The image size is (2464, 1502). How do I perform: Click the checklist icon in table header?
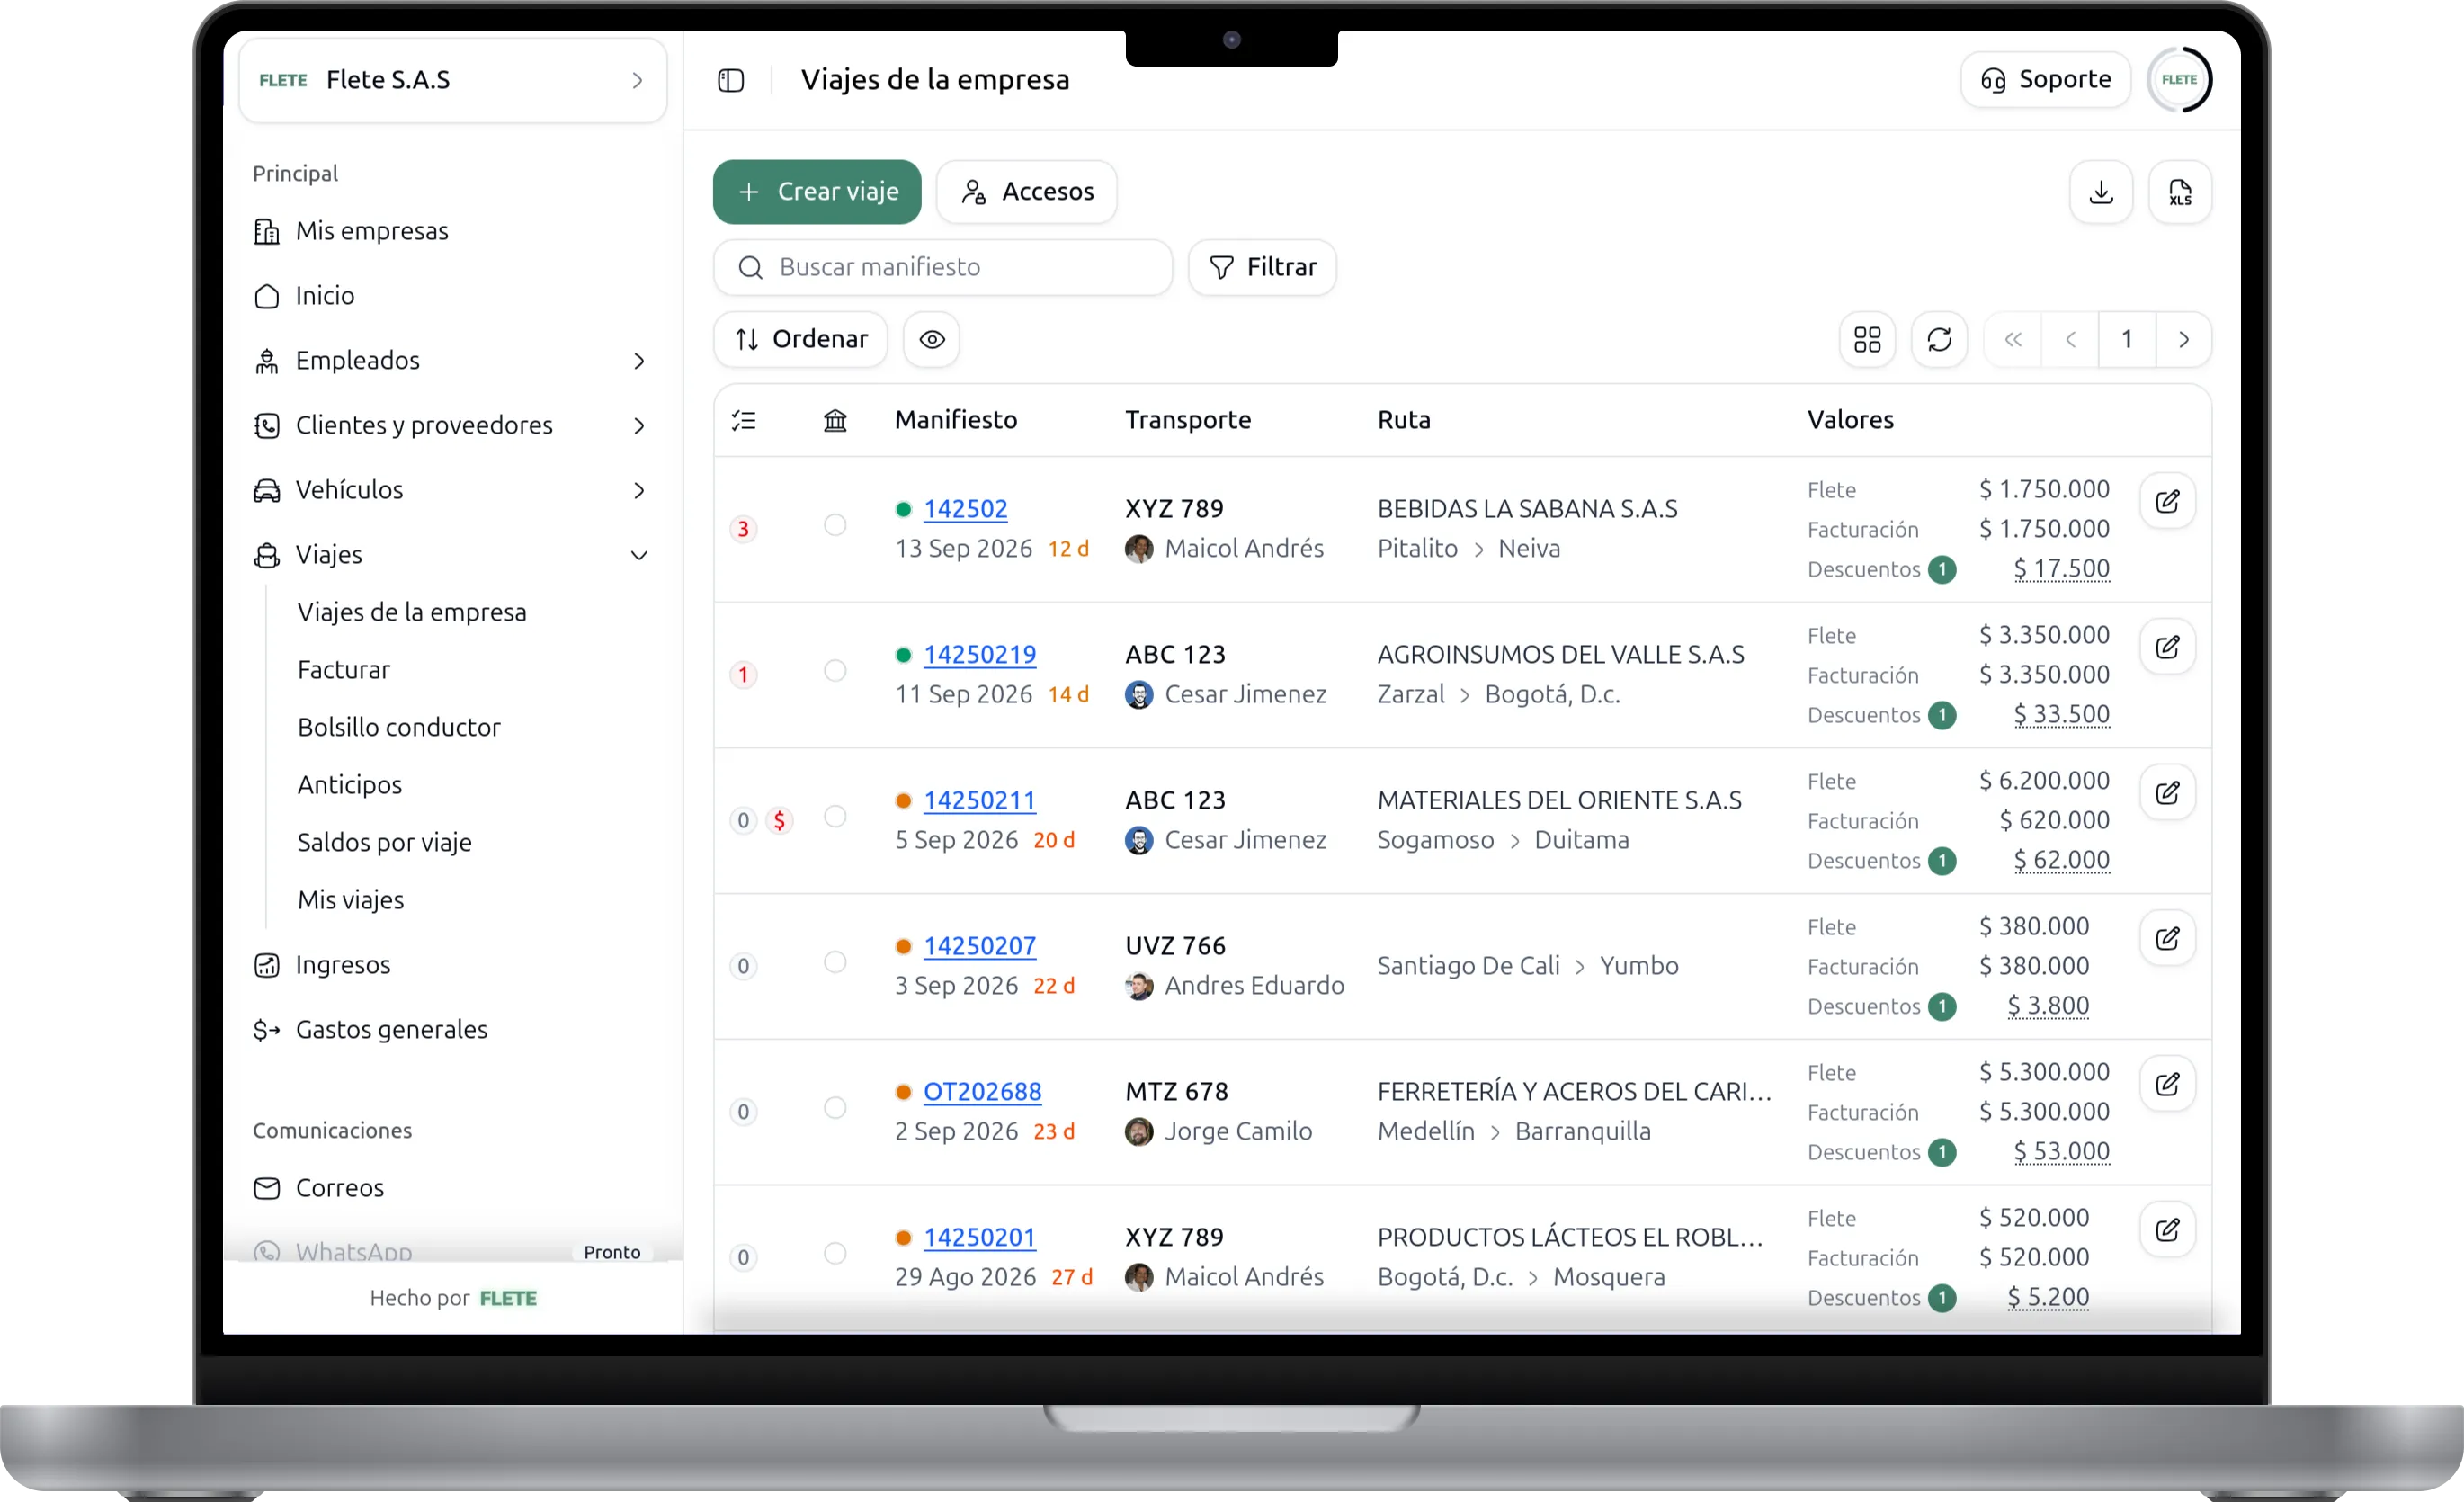pyautogui.click(x=743, y=421)
